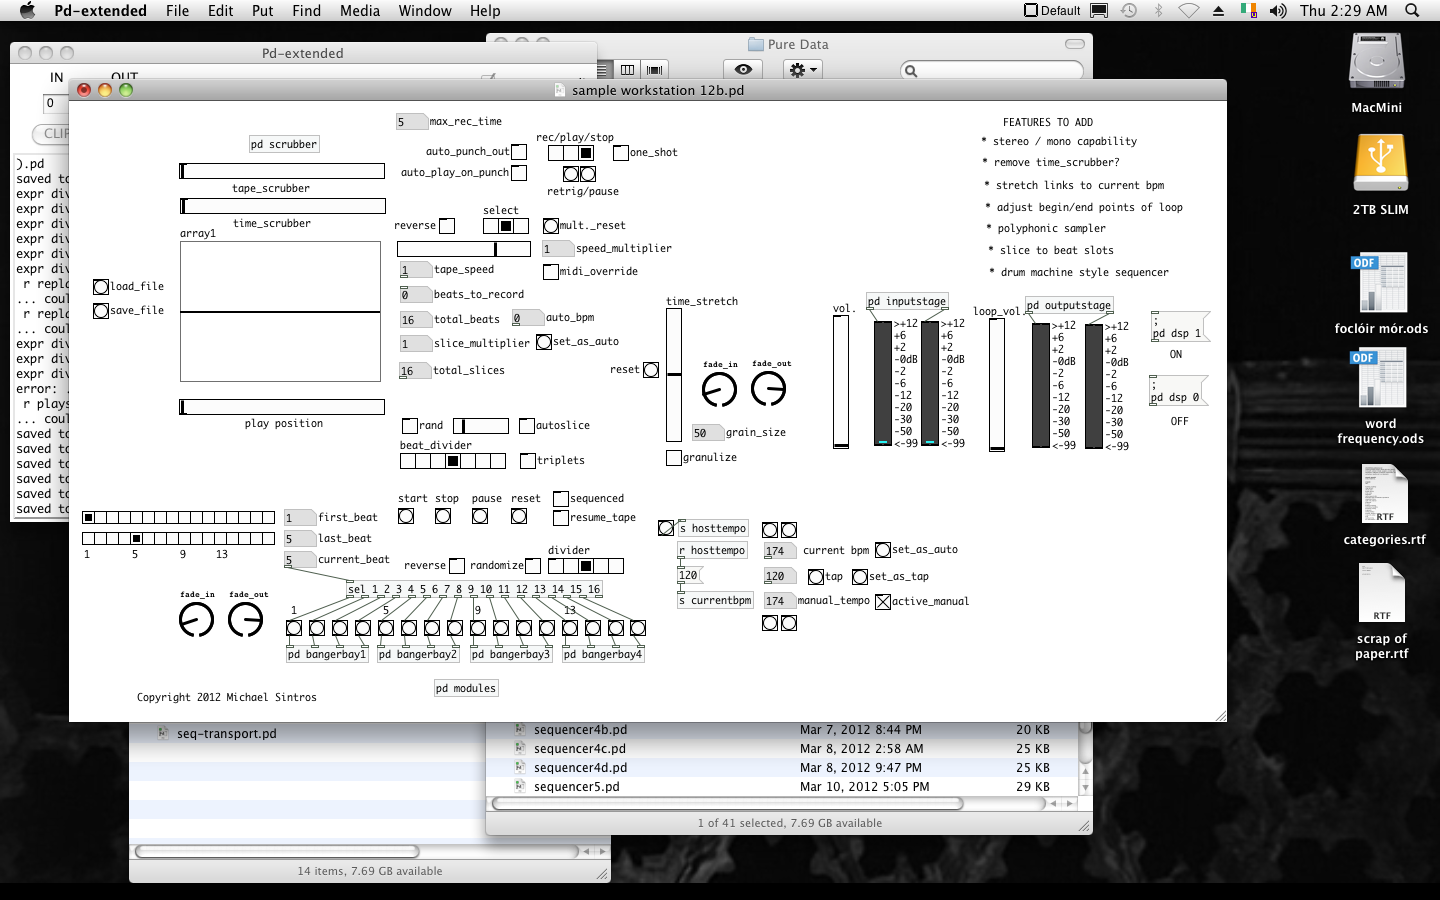This screenshot has width=1440, height=900.
Task: Click the grain_size number box
Action: pos(708,433)
